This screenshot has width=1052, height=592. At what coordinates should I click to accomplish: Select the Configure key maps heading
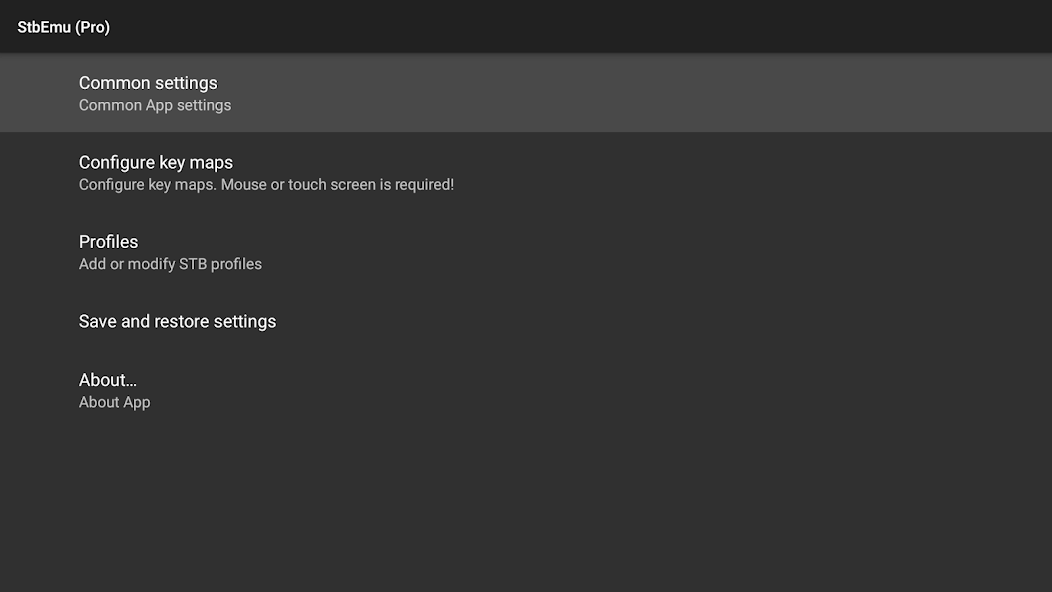pos(155,162)
